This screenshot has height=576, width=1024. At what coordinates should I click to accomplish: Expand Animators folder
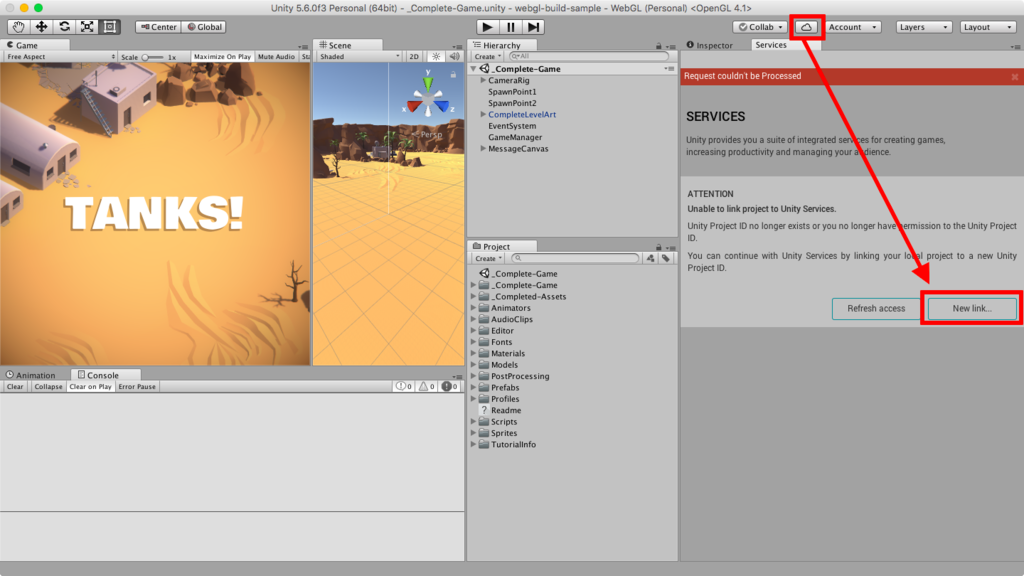pos(473,308)
